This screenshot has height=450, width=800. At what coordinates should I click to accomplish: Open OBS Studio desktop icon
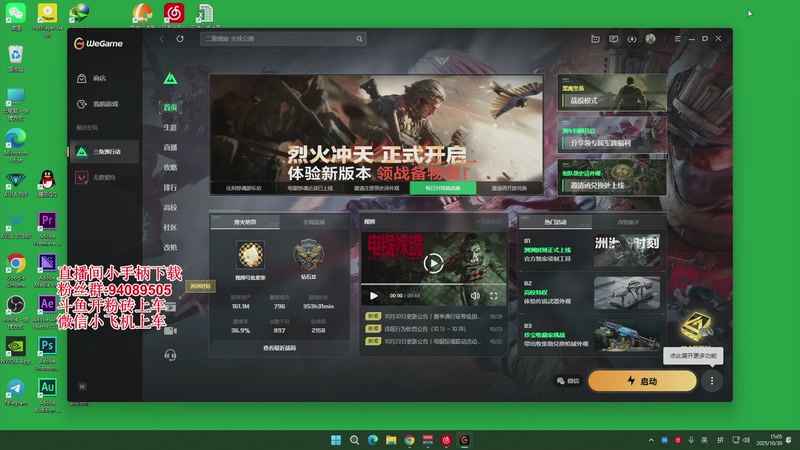(x=16, y=312)
